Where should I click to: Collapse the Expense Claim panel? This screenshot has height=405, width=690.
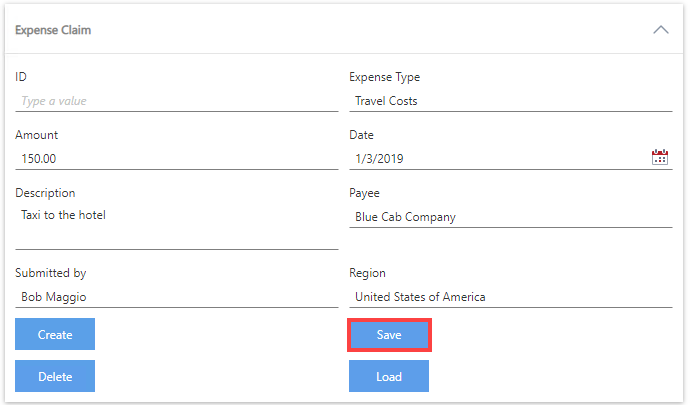pyautogui.click(x=660, y=30)
